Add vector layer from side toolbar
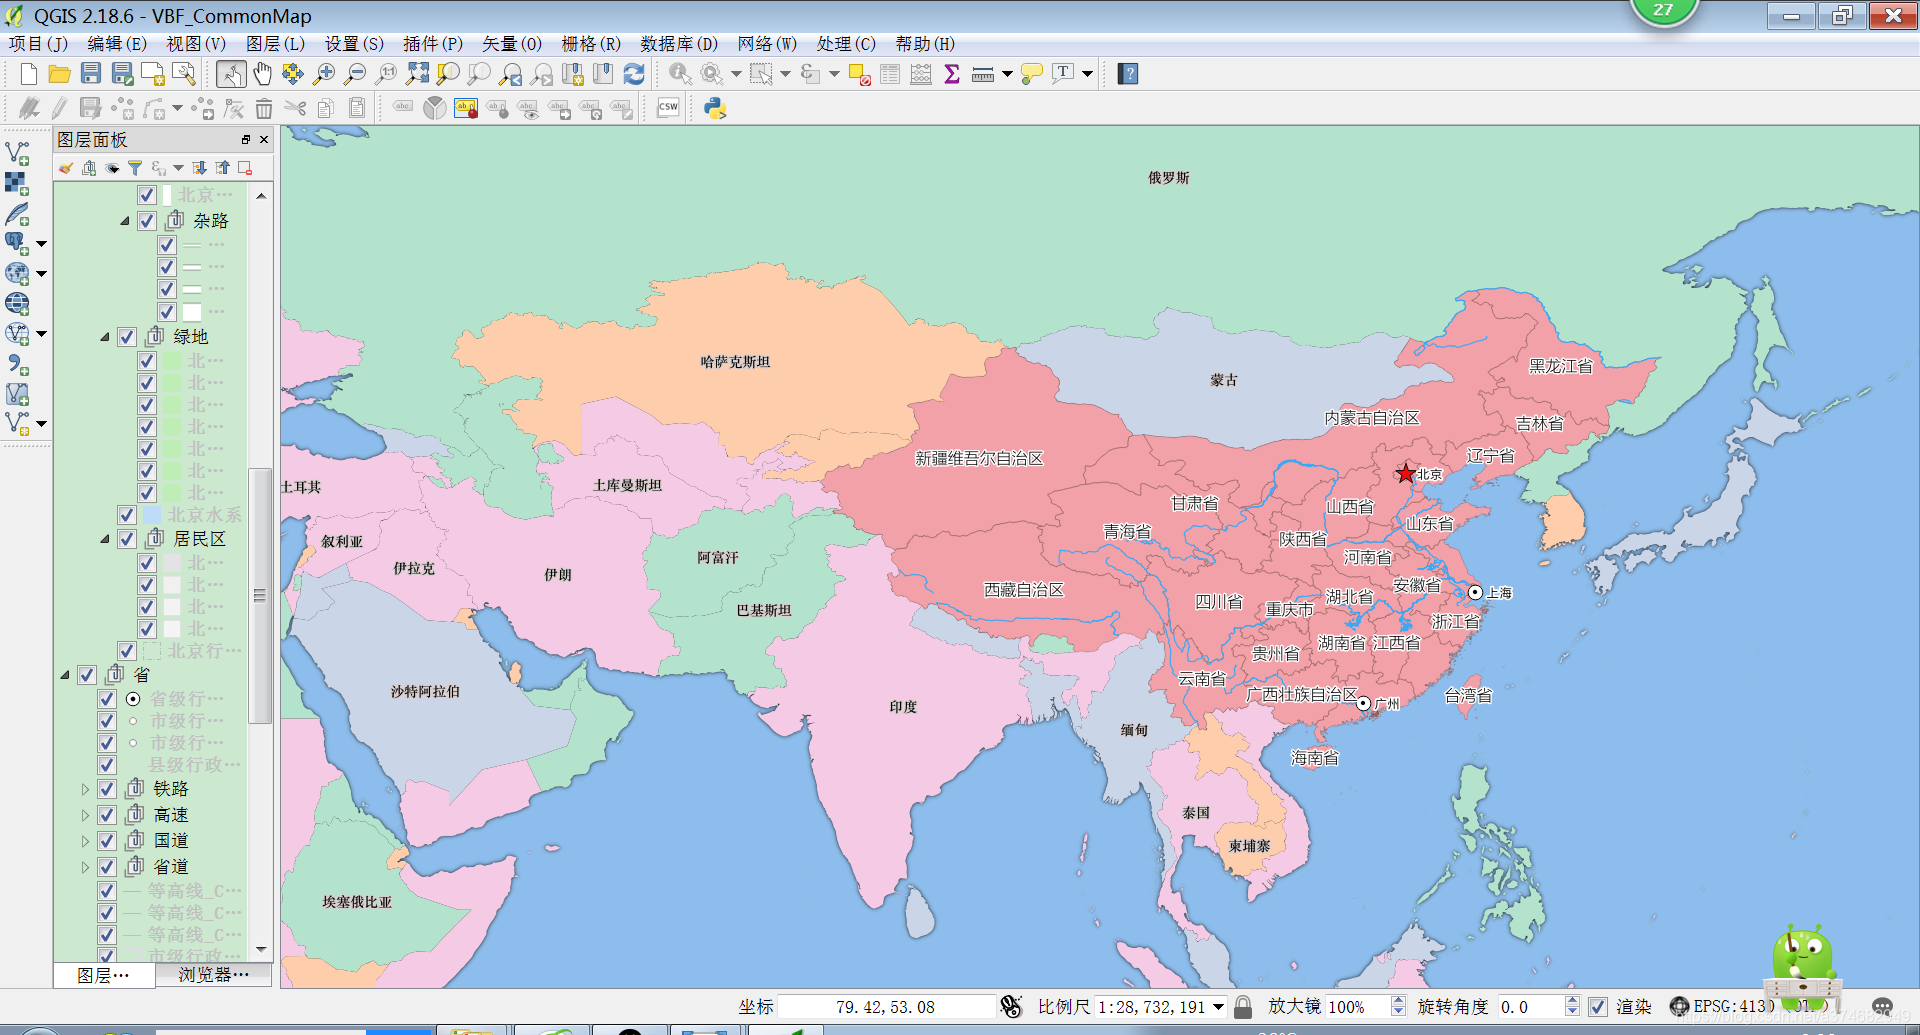1920x1035 pixels. pos(18,153)
